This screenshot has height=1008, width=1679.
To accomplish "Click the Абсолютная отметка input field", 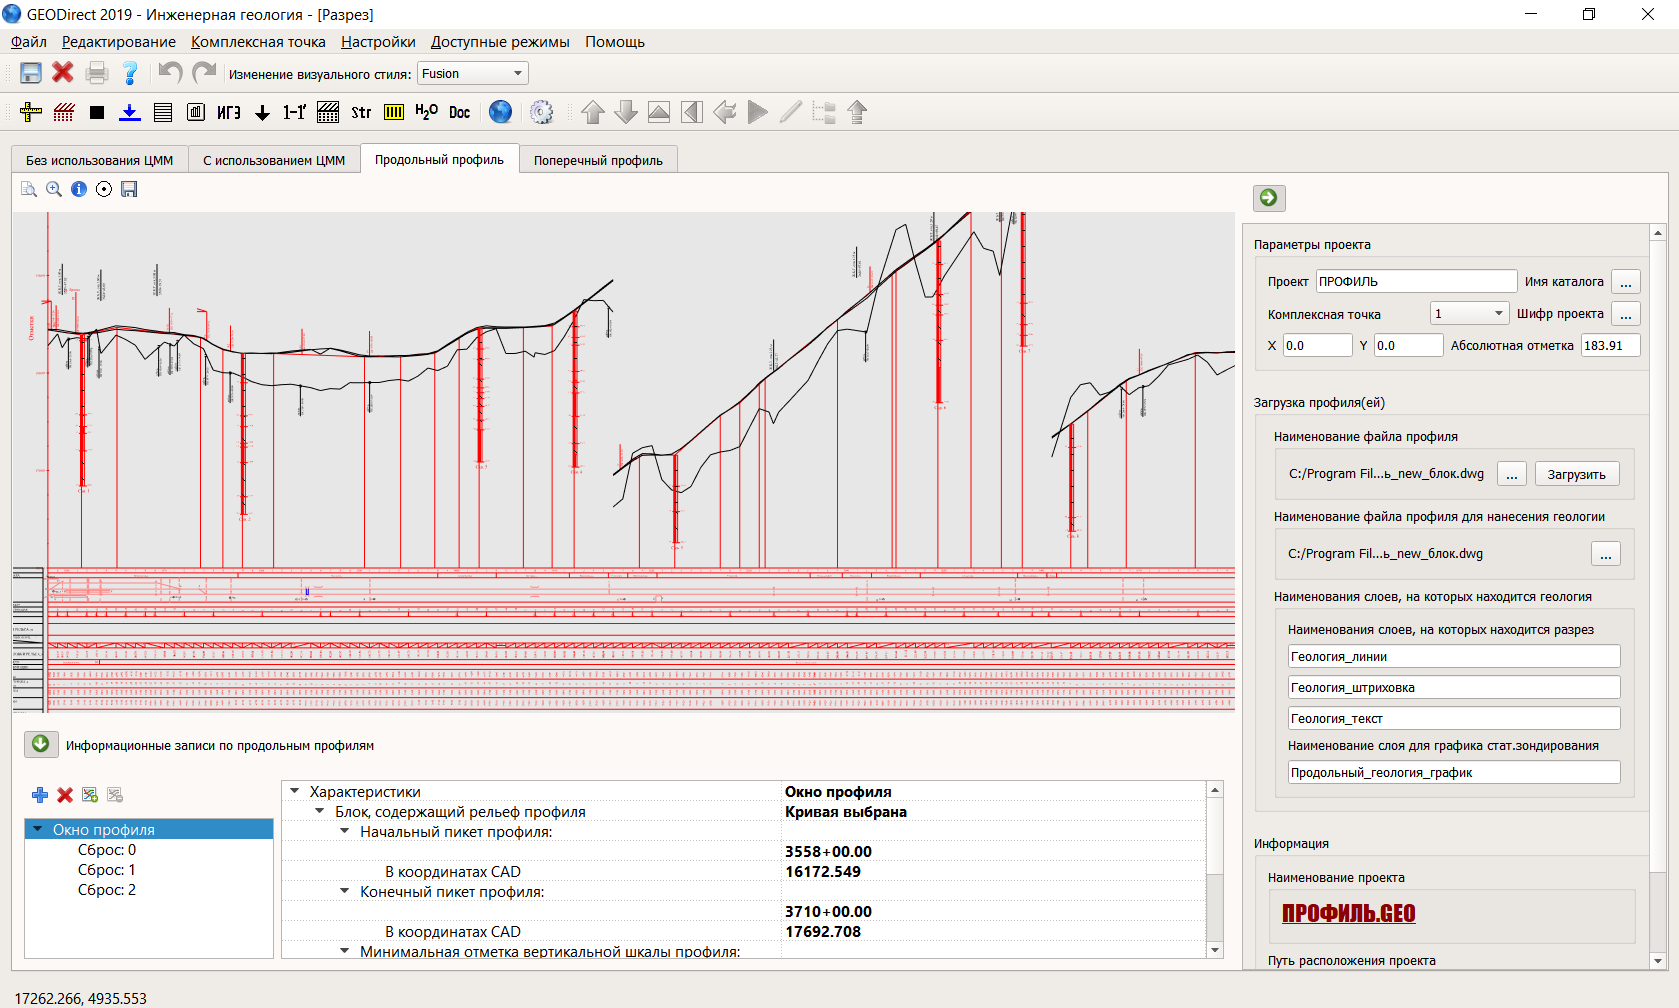I will tap(1611, 345).
